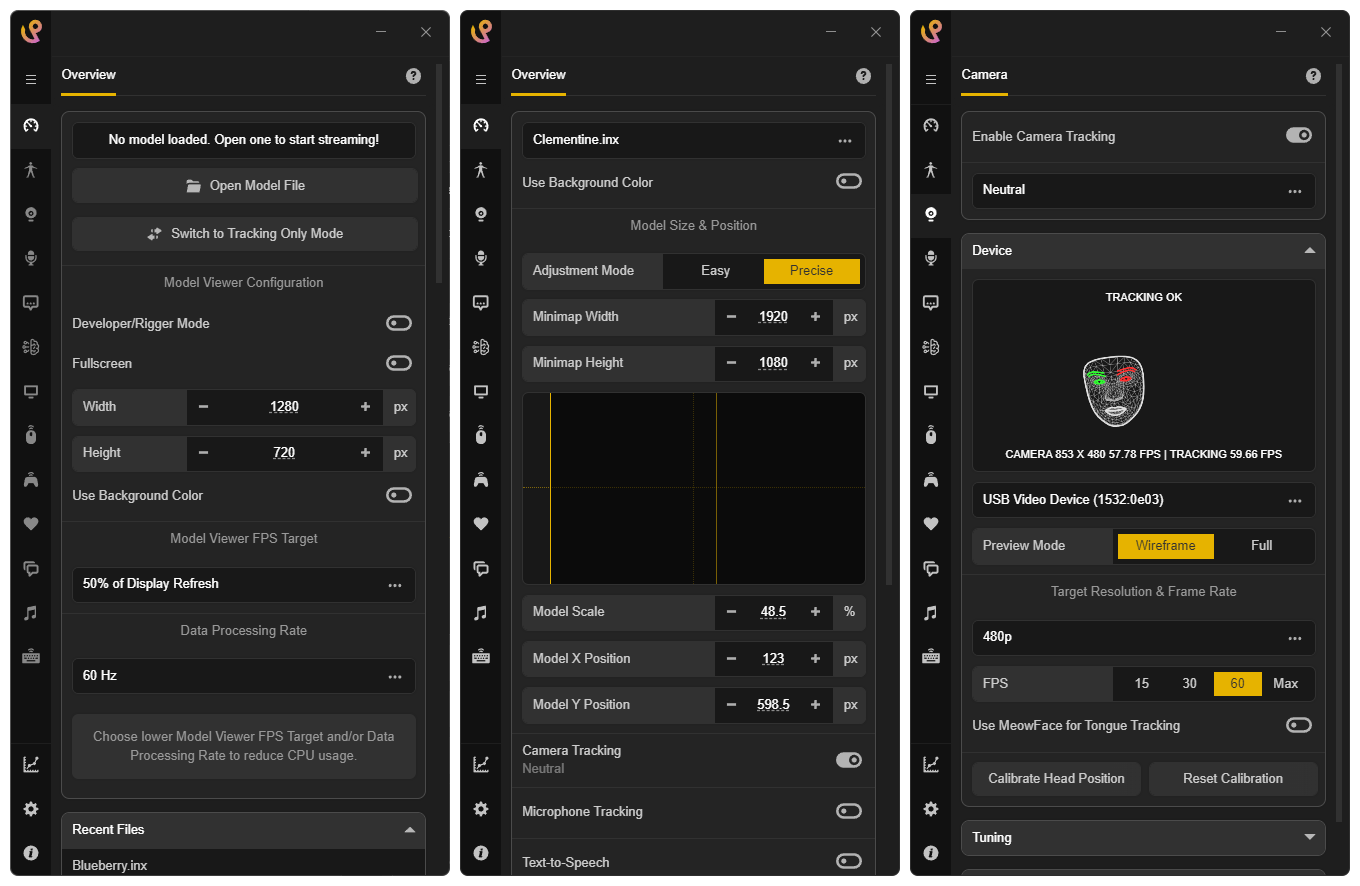Screen dimensions: 1360x886
Task: Open the 50% of Display Refresh dropdown
Action: tap(244, 584)
